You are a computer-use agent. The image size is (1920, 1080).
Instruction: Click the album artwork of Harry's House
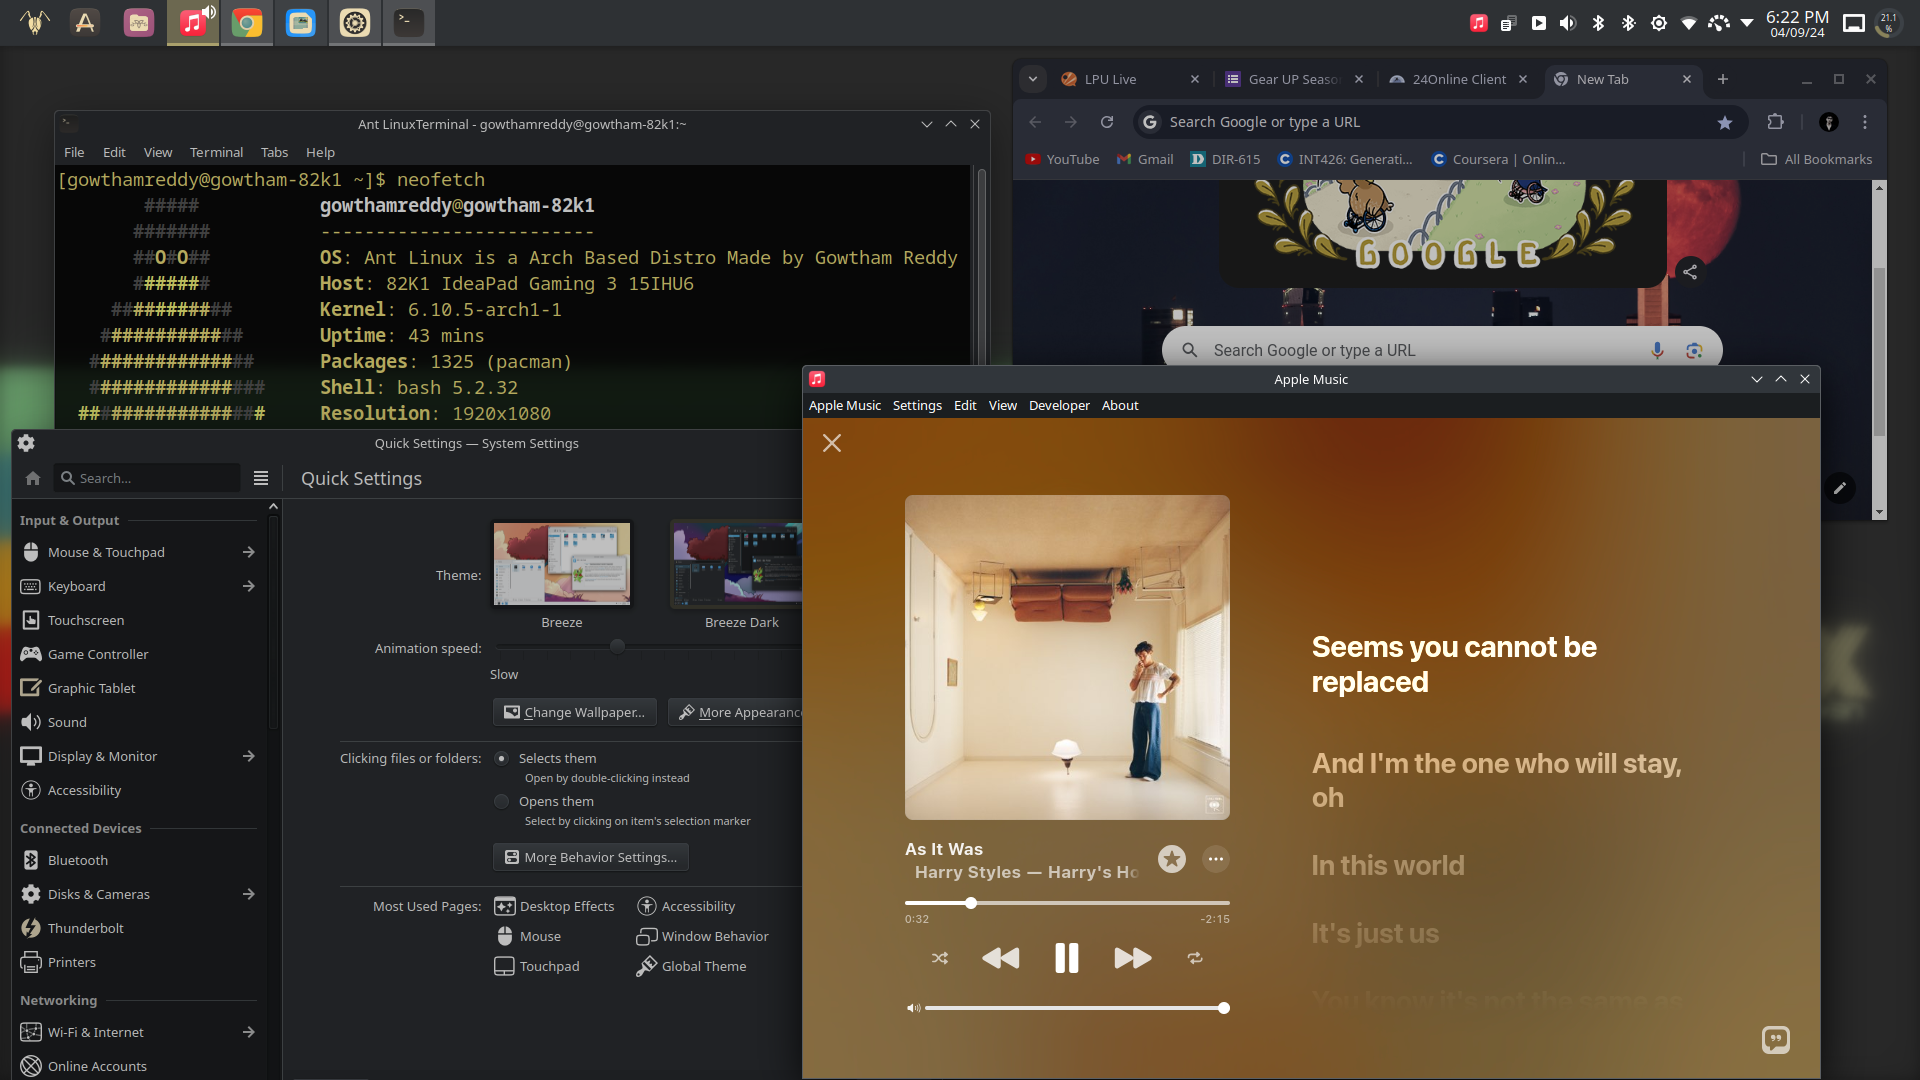1067,657
